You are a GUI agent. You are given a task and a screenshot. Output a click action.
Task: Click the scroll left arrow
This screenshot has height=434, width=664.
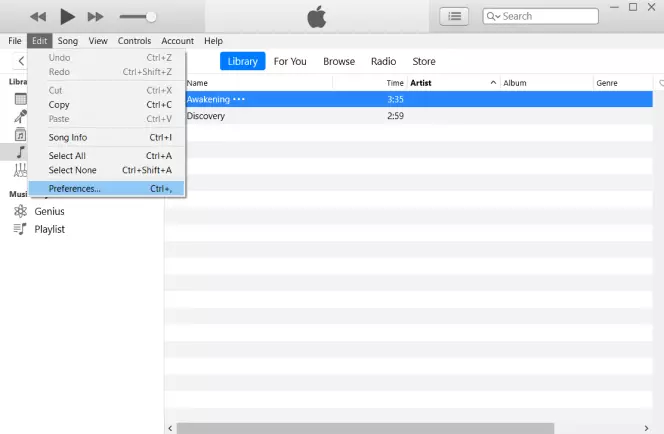[x=170, y=428]
